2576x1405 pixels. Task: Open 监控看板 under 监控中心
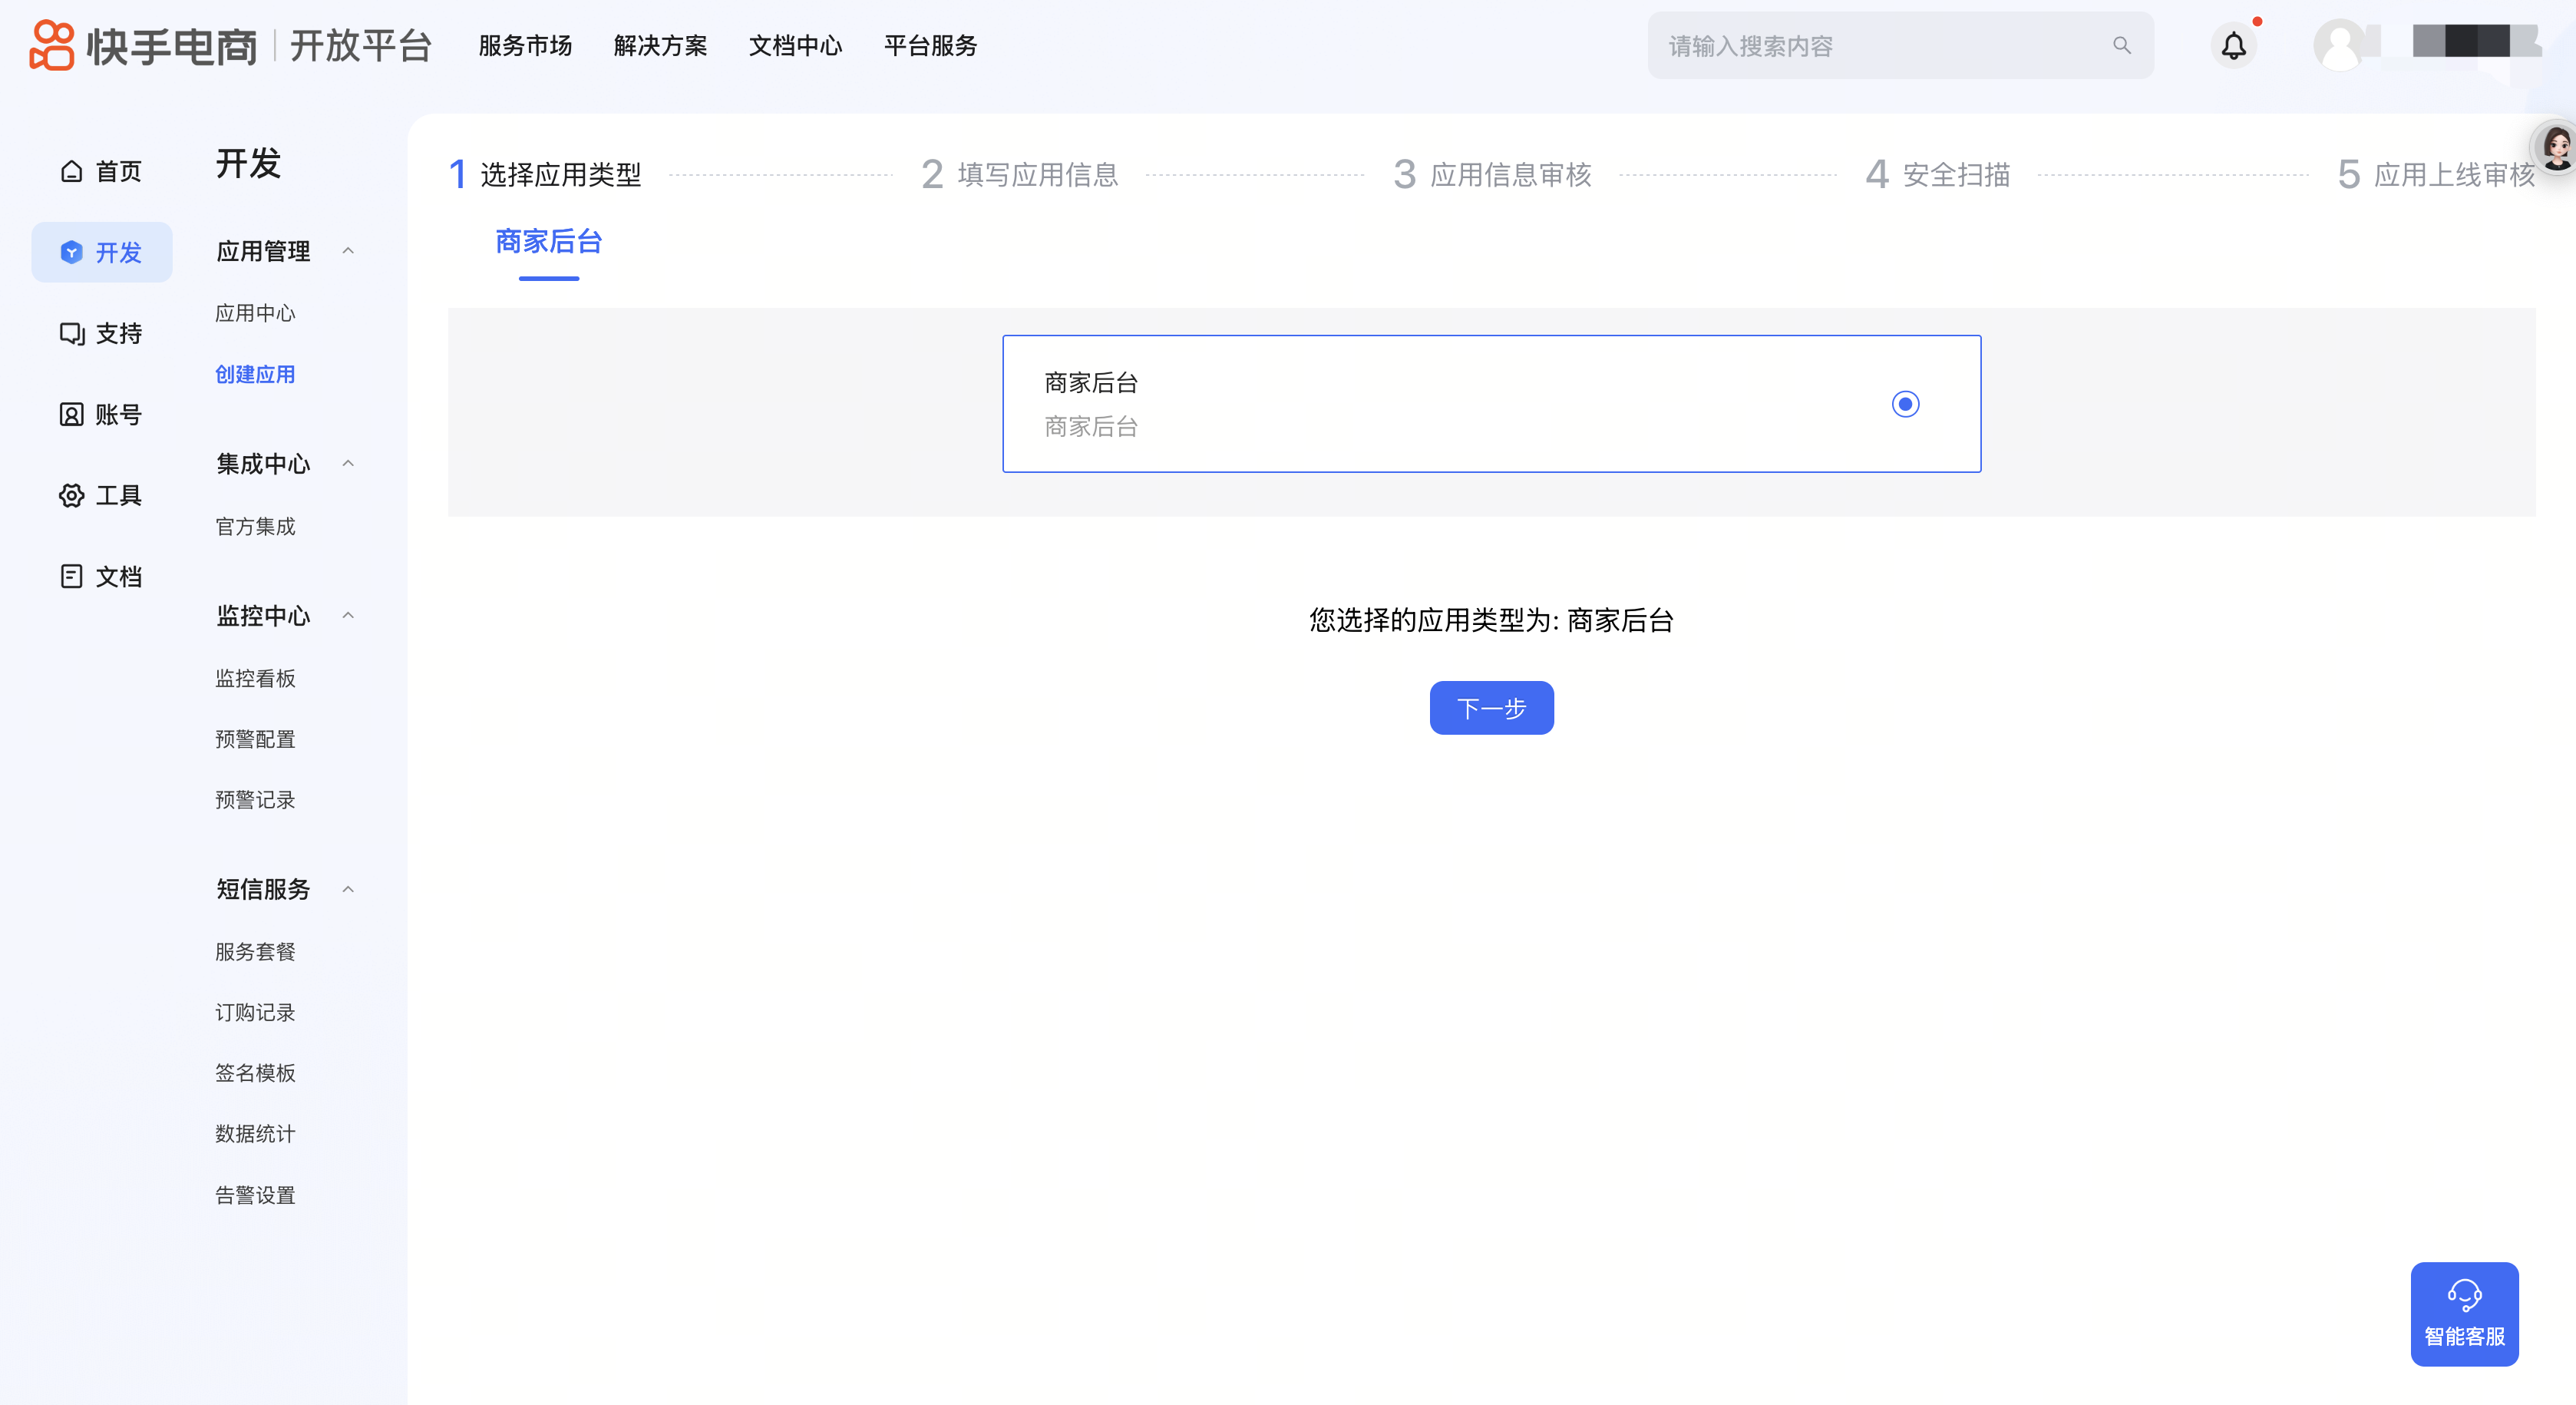[255, 679]
